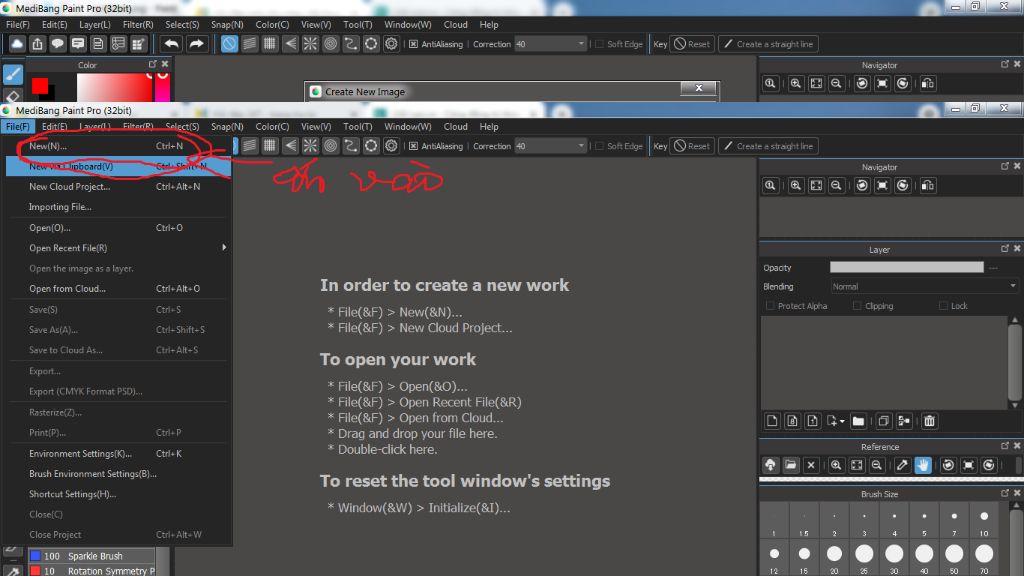This screenshot has width=1024, height=576.
Task: Open snap settings gear in front window toolbar
Action: tap(391, 146)
